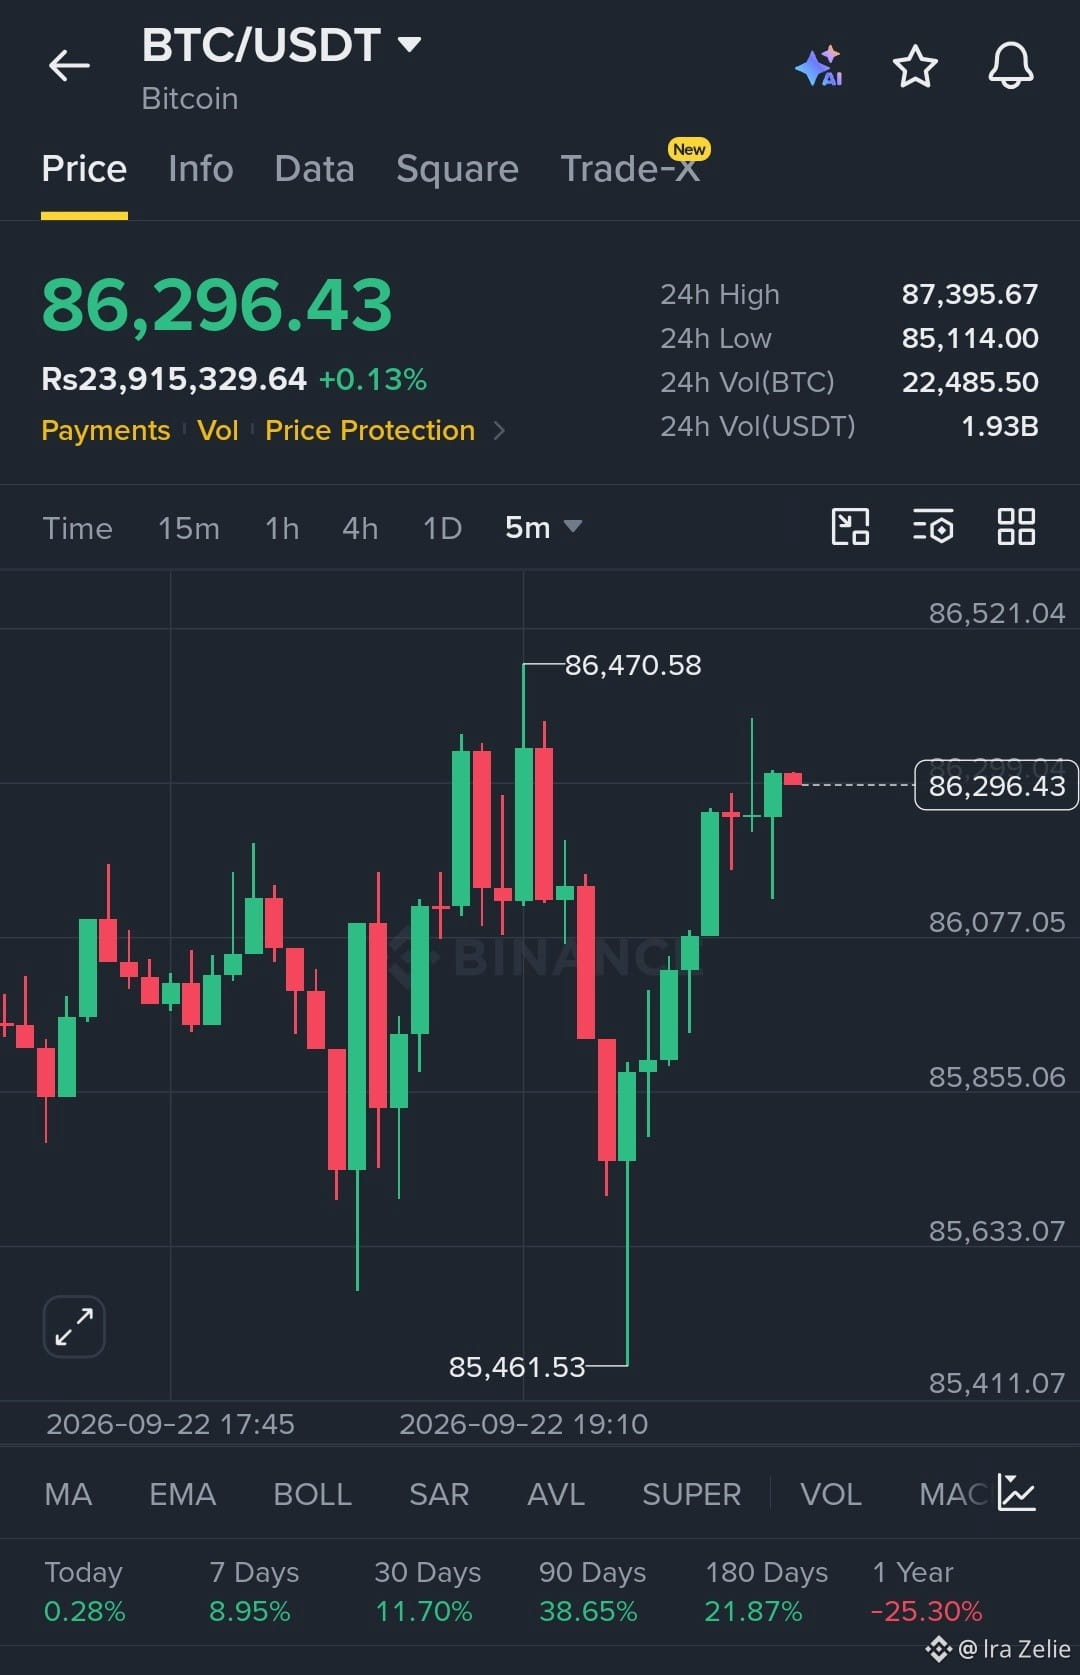Open the indicator chart icon beside MAC

[x=1017, y=1493]
